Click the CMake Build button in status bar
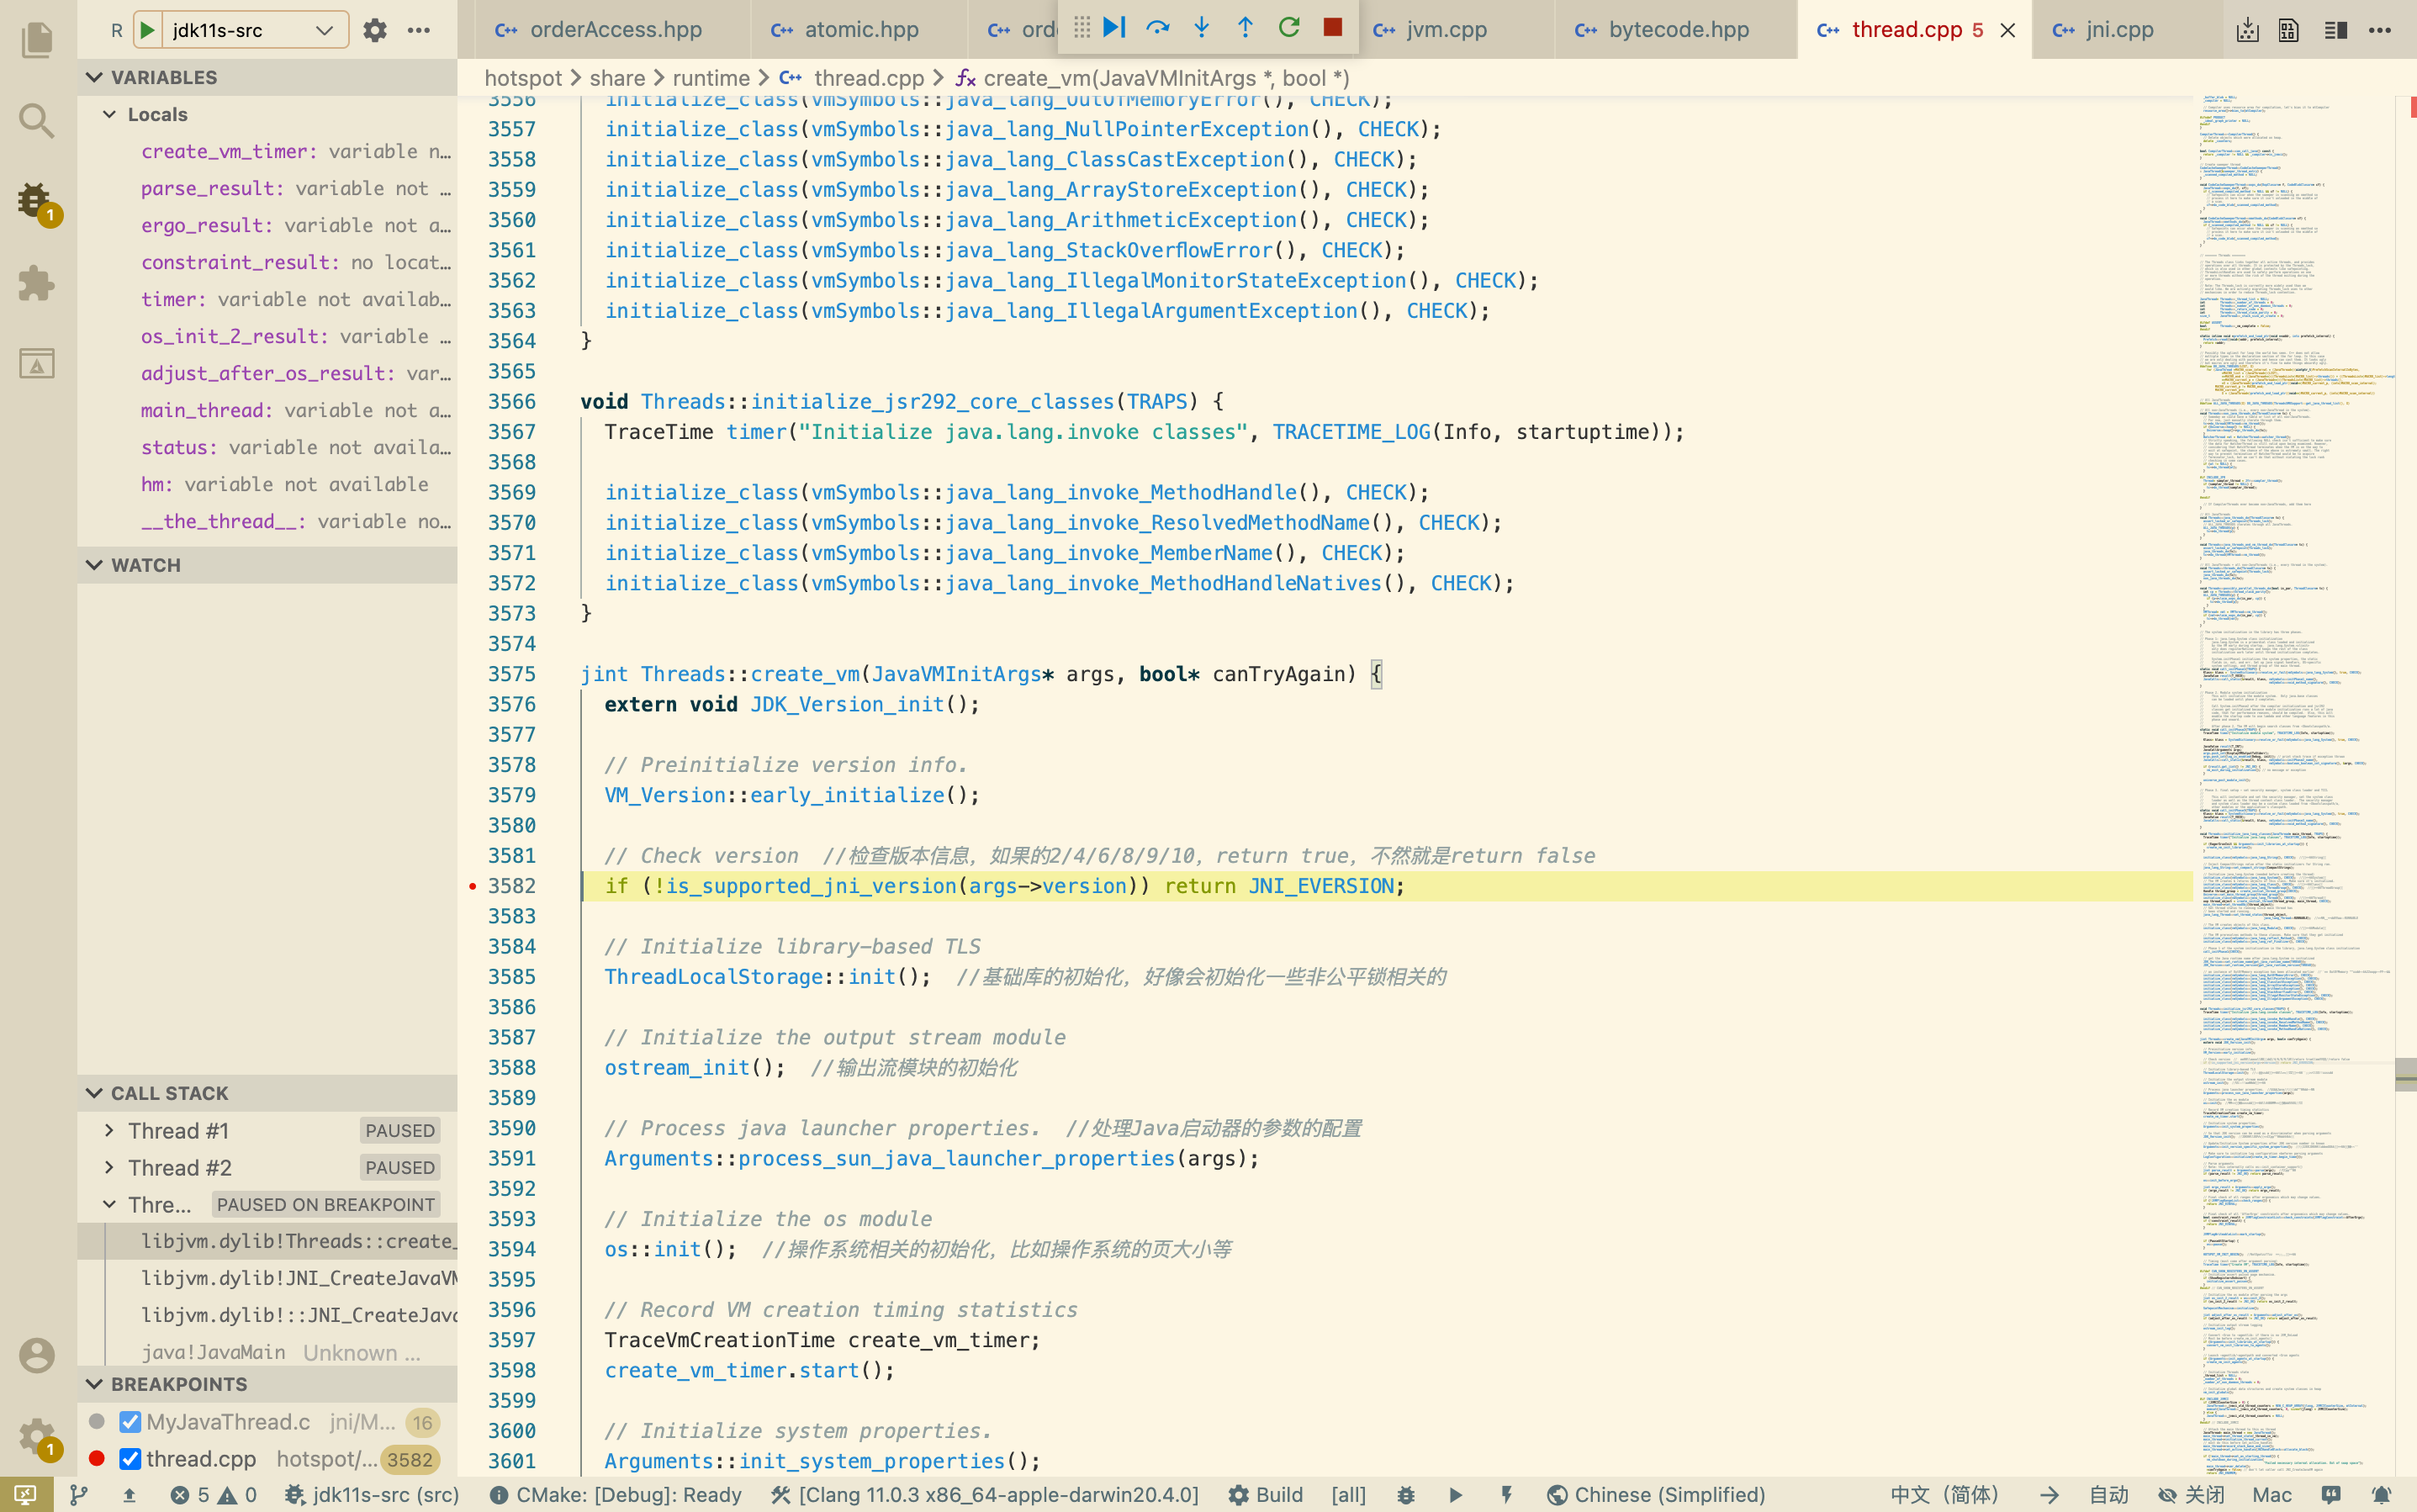This screenshot has height=1512, width=2417. click(x=1266, y=1494)
